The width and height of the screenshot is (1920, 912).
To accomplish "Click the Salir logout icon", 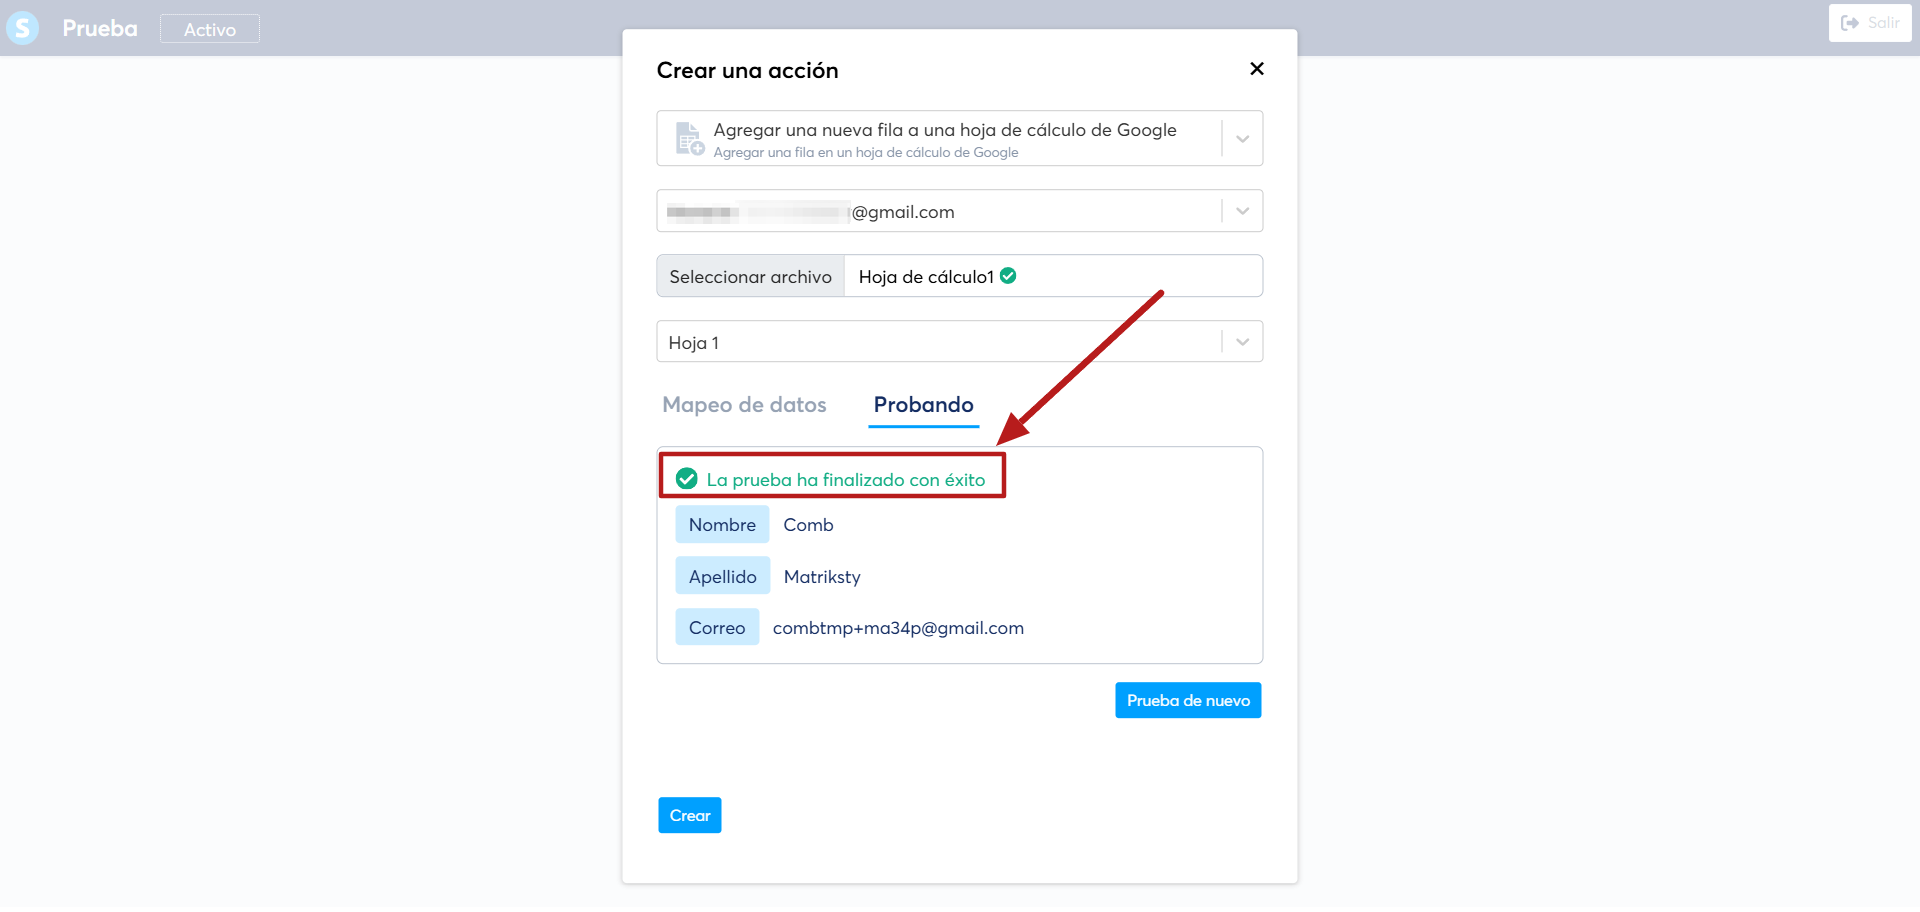I will pos(1850,23).
